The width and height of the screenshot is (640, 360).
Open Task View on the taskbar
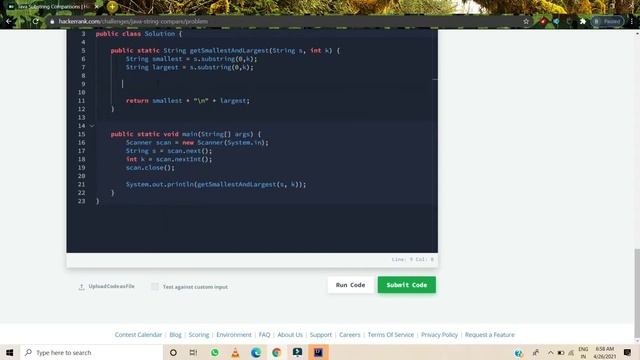pos(193,352)
